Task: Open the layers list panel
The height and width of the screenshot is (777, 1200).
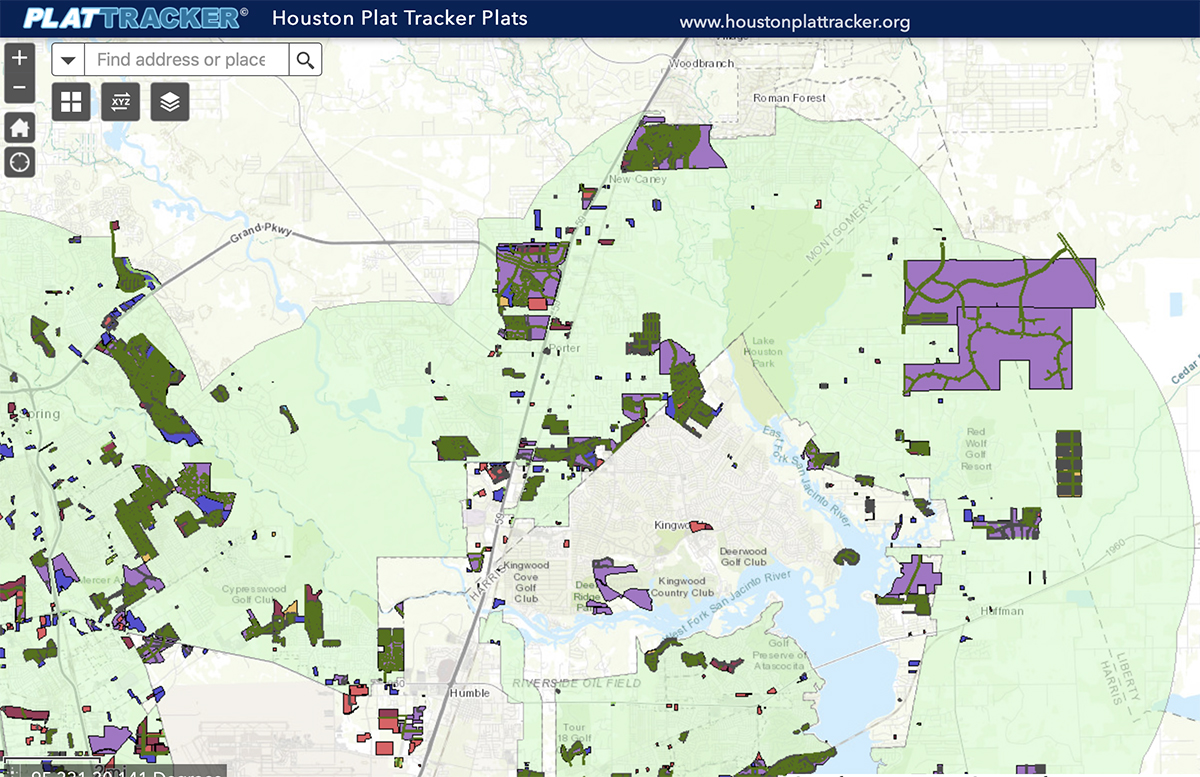Action: (x=170, y=101)
